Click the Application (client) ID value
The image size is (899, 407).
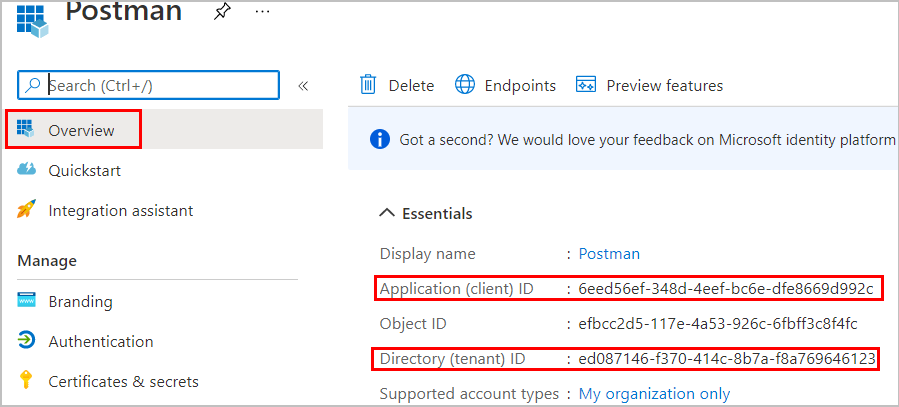click(726, 289)
